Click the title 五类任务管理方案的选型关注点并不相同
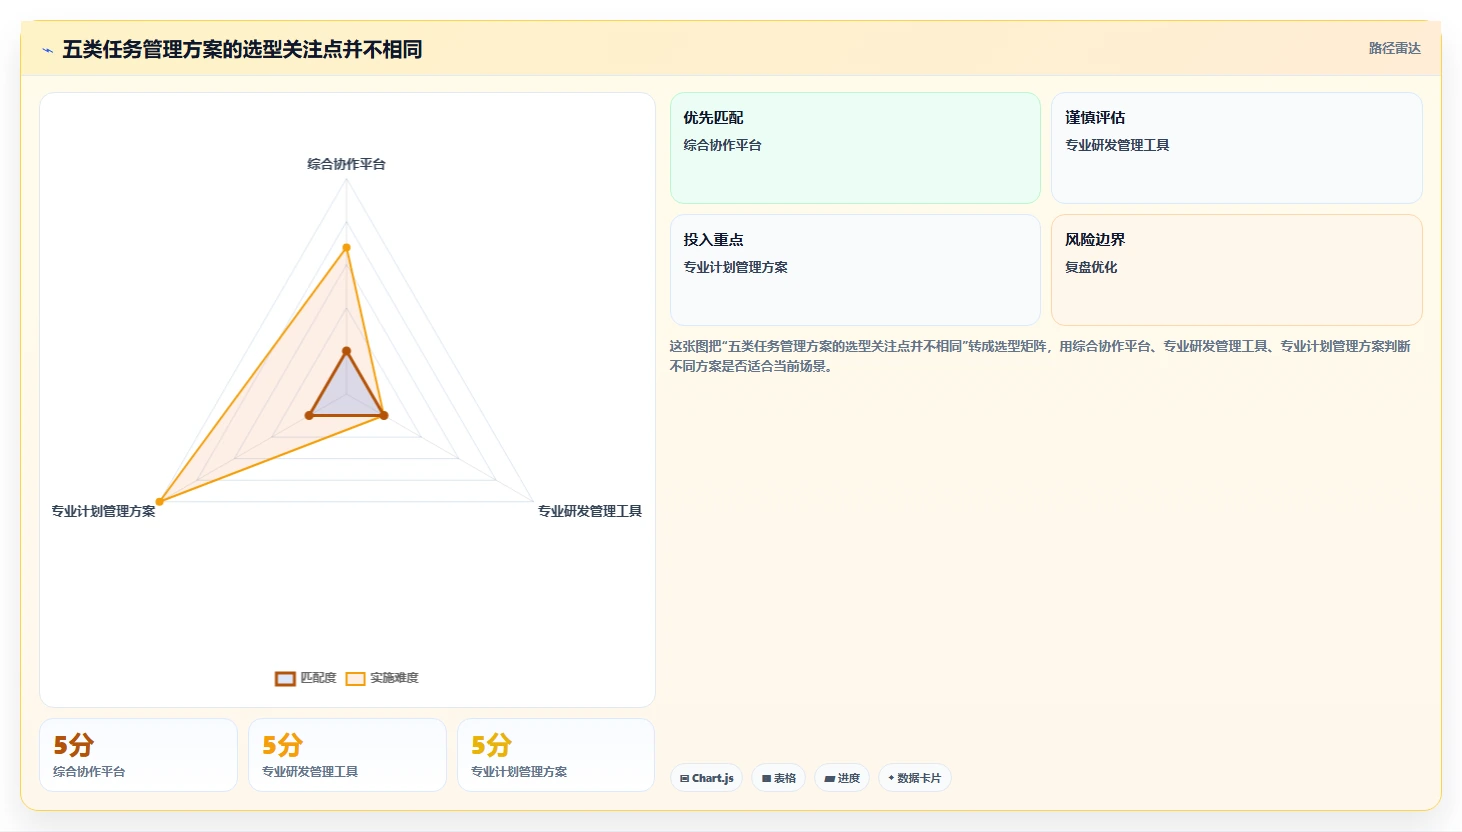 (x=242, y=49)
